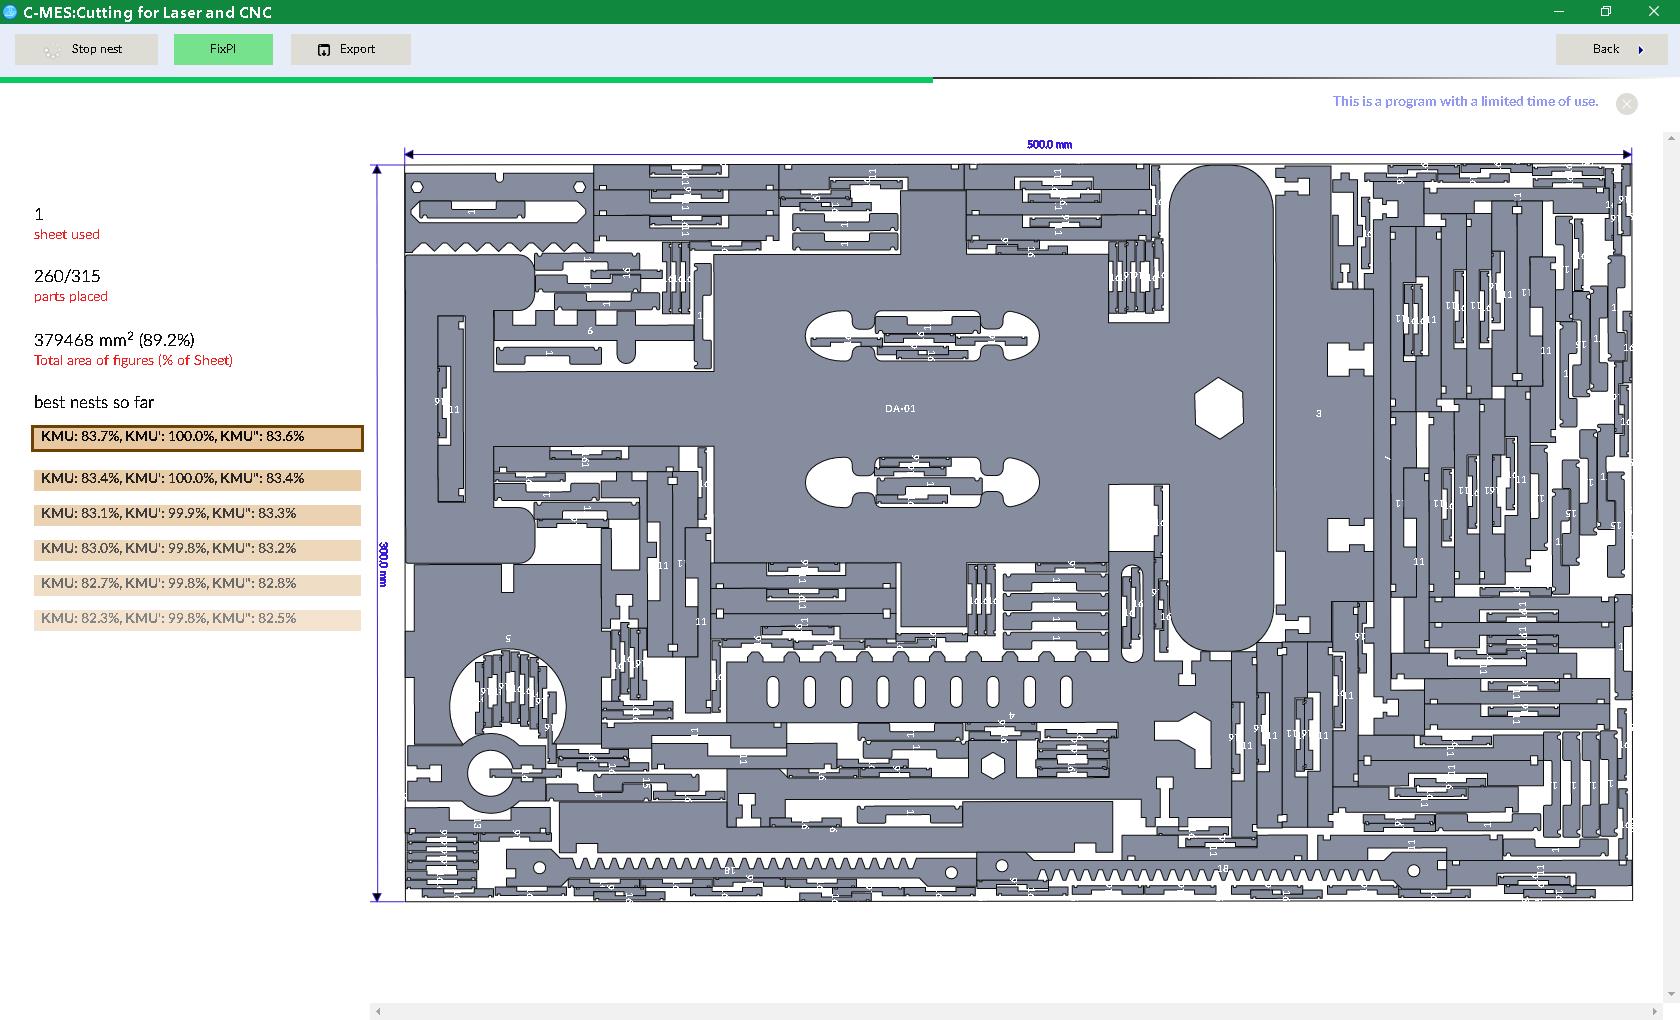Screen dimensions: 1680x1020
Task: Click the Export icon in toolbar
Action: coord(324,50)
